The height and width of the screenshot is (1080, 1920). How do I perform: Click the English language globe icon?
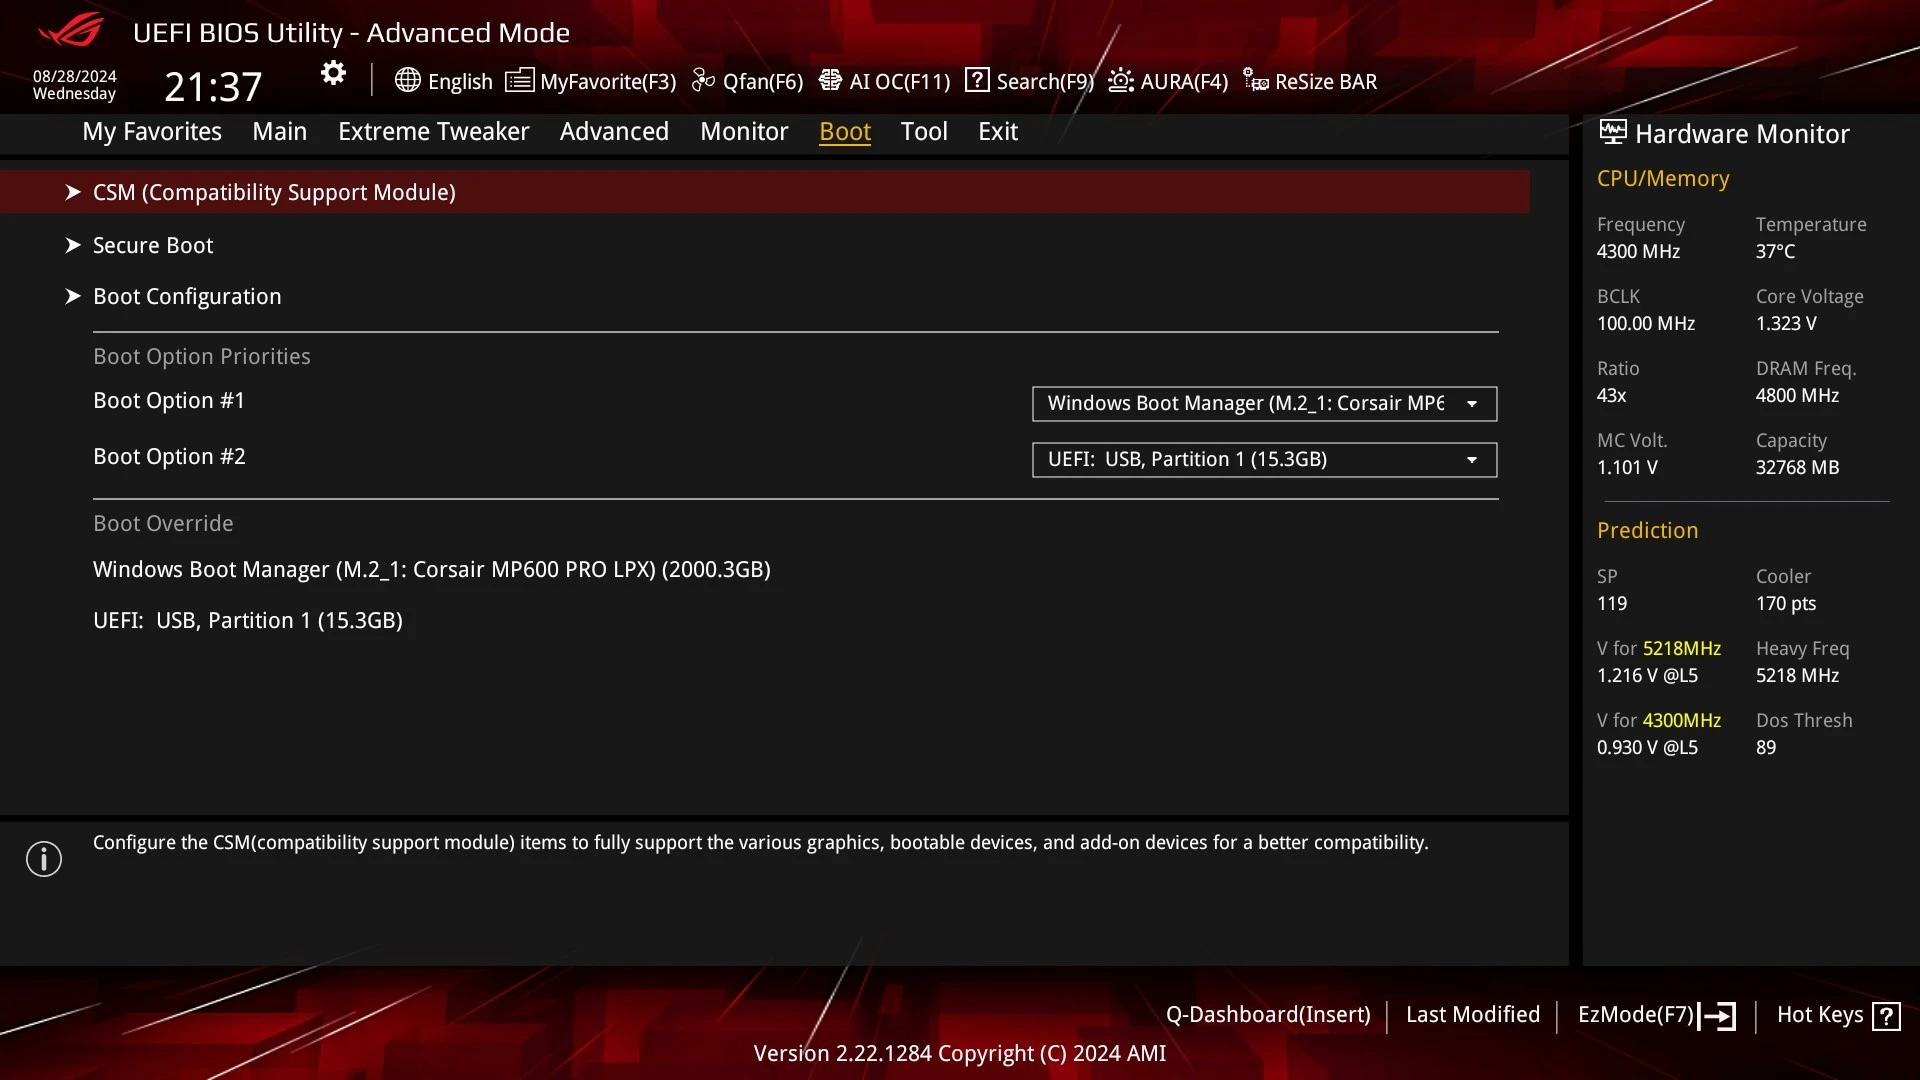[x=407, y=80]
